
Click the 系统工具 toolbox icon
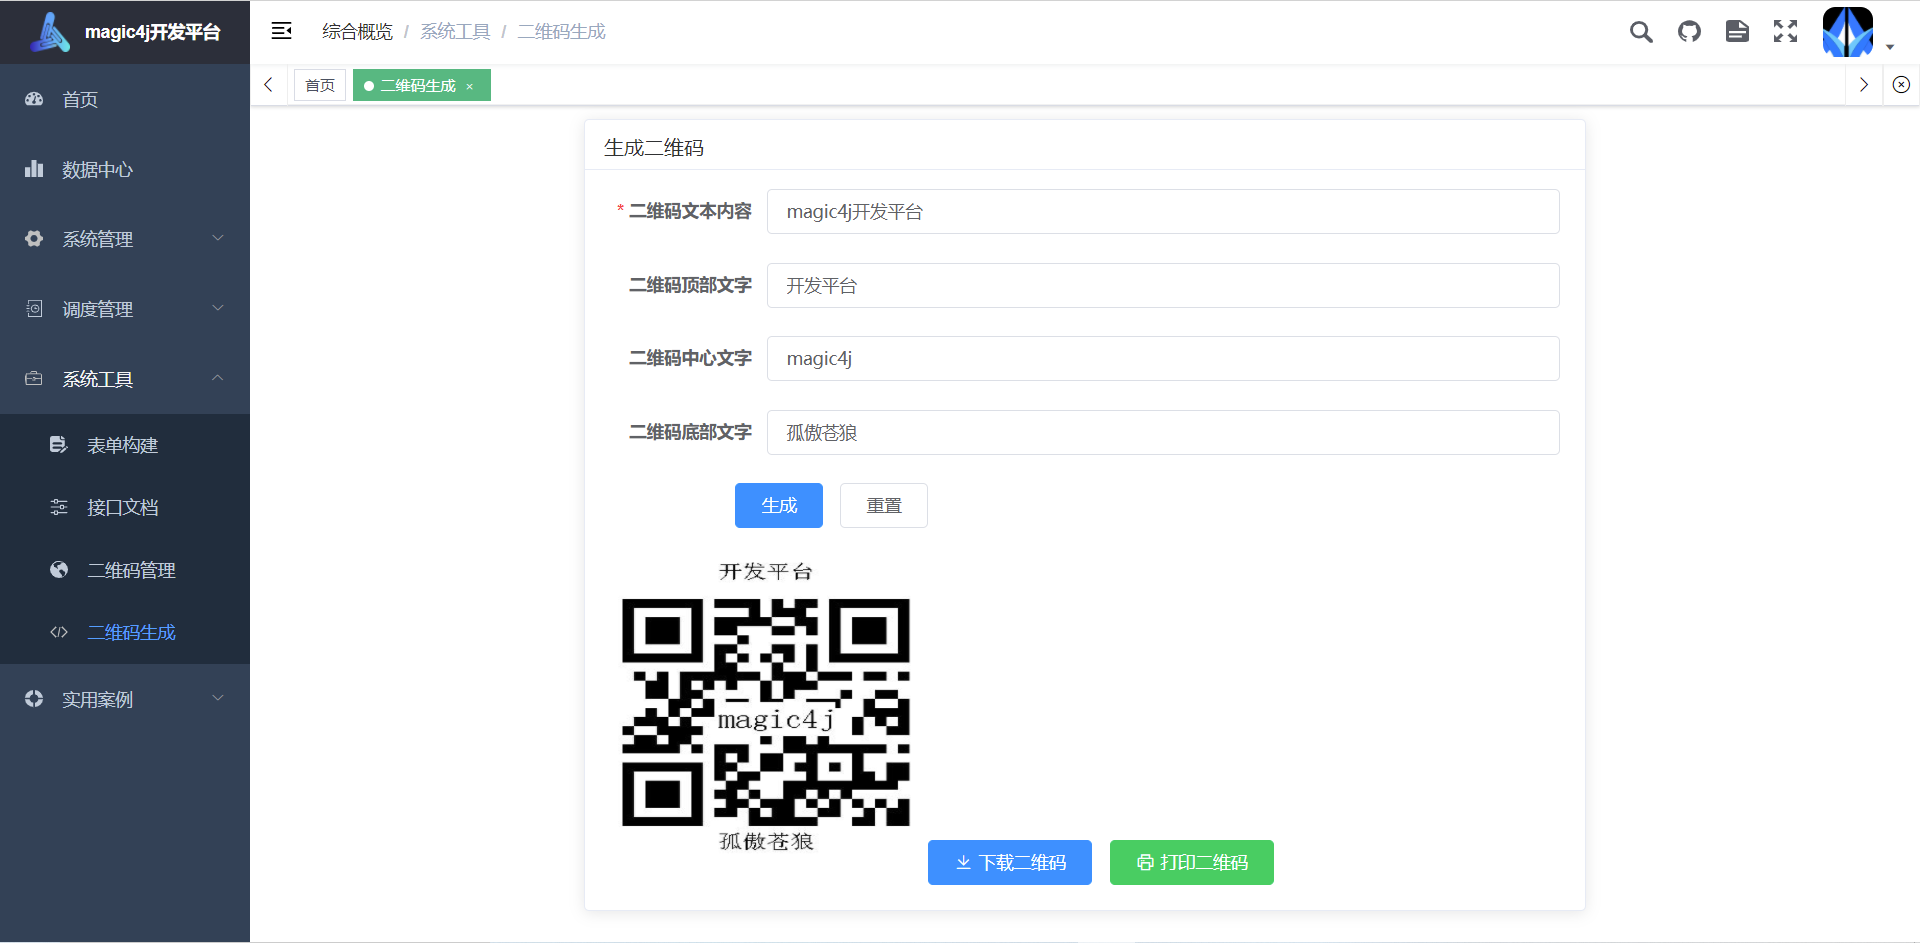pos(34,379)
